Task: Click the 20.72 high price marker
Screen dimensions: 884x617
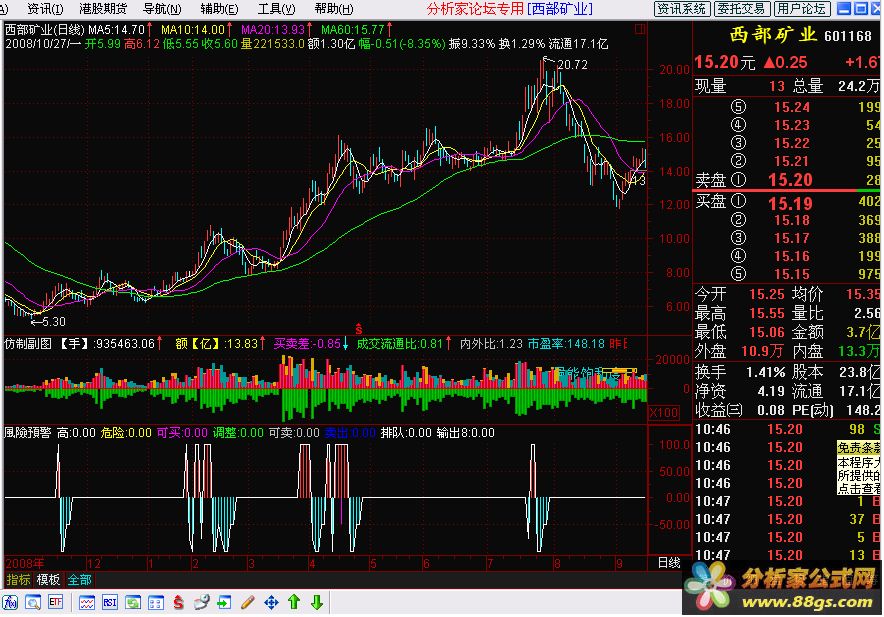Action: pos(572,65)
